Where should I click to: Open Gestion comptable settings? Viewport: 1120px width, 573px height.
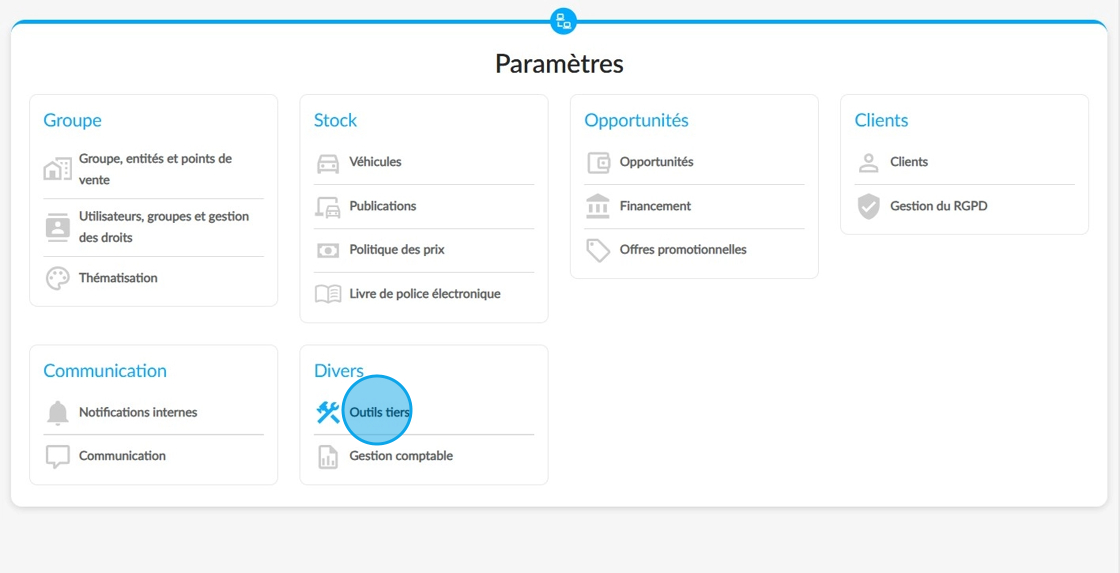click(401, 456)
